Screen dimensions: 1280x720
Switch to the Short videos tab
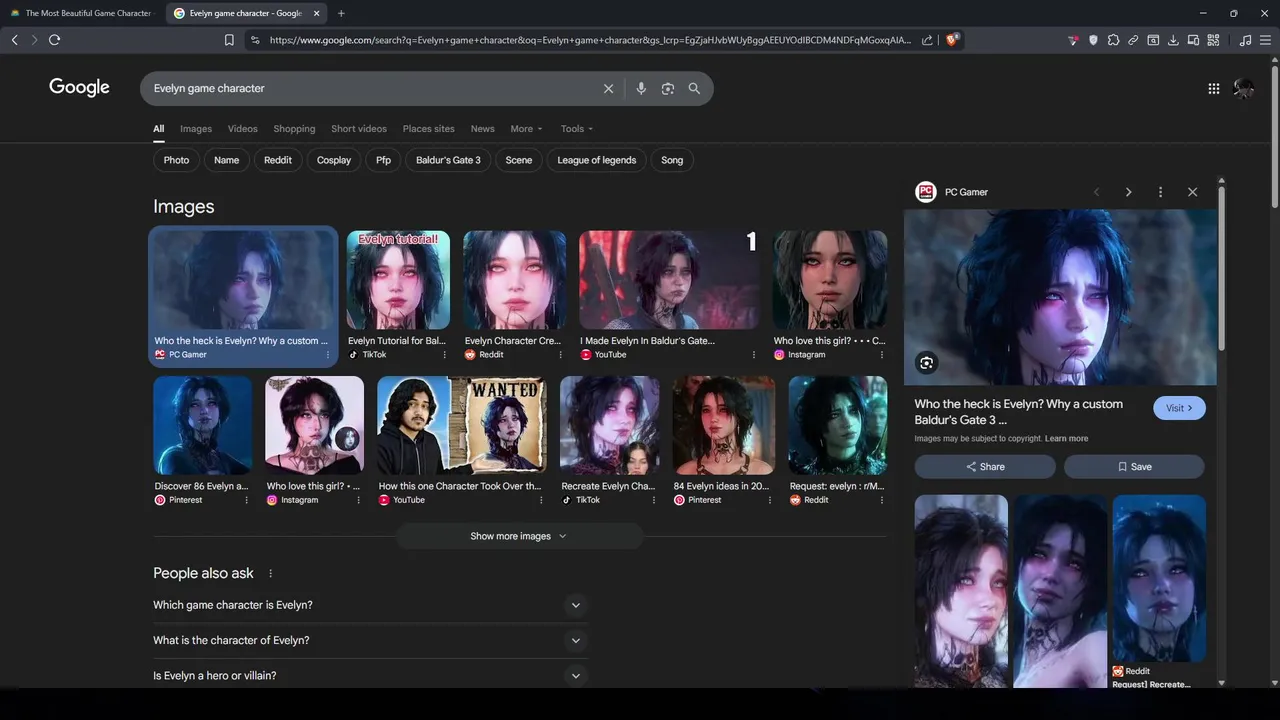(x=359, y=129)
